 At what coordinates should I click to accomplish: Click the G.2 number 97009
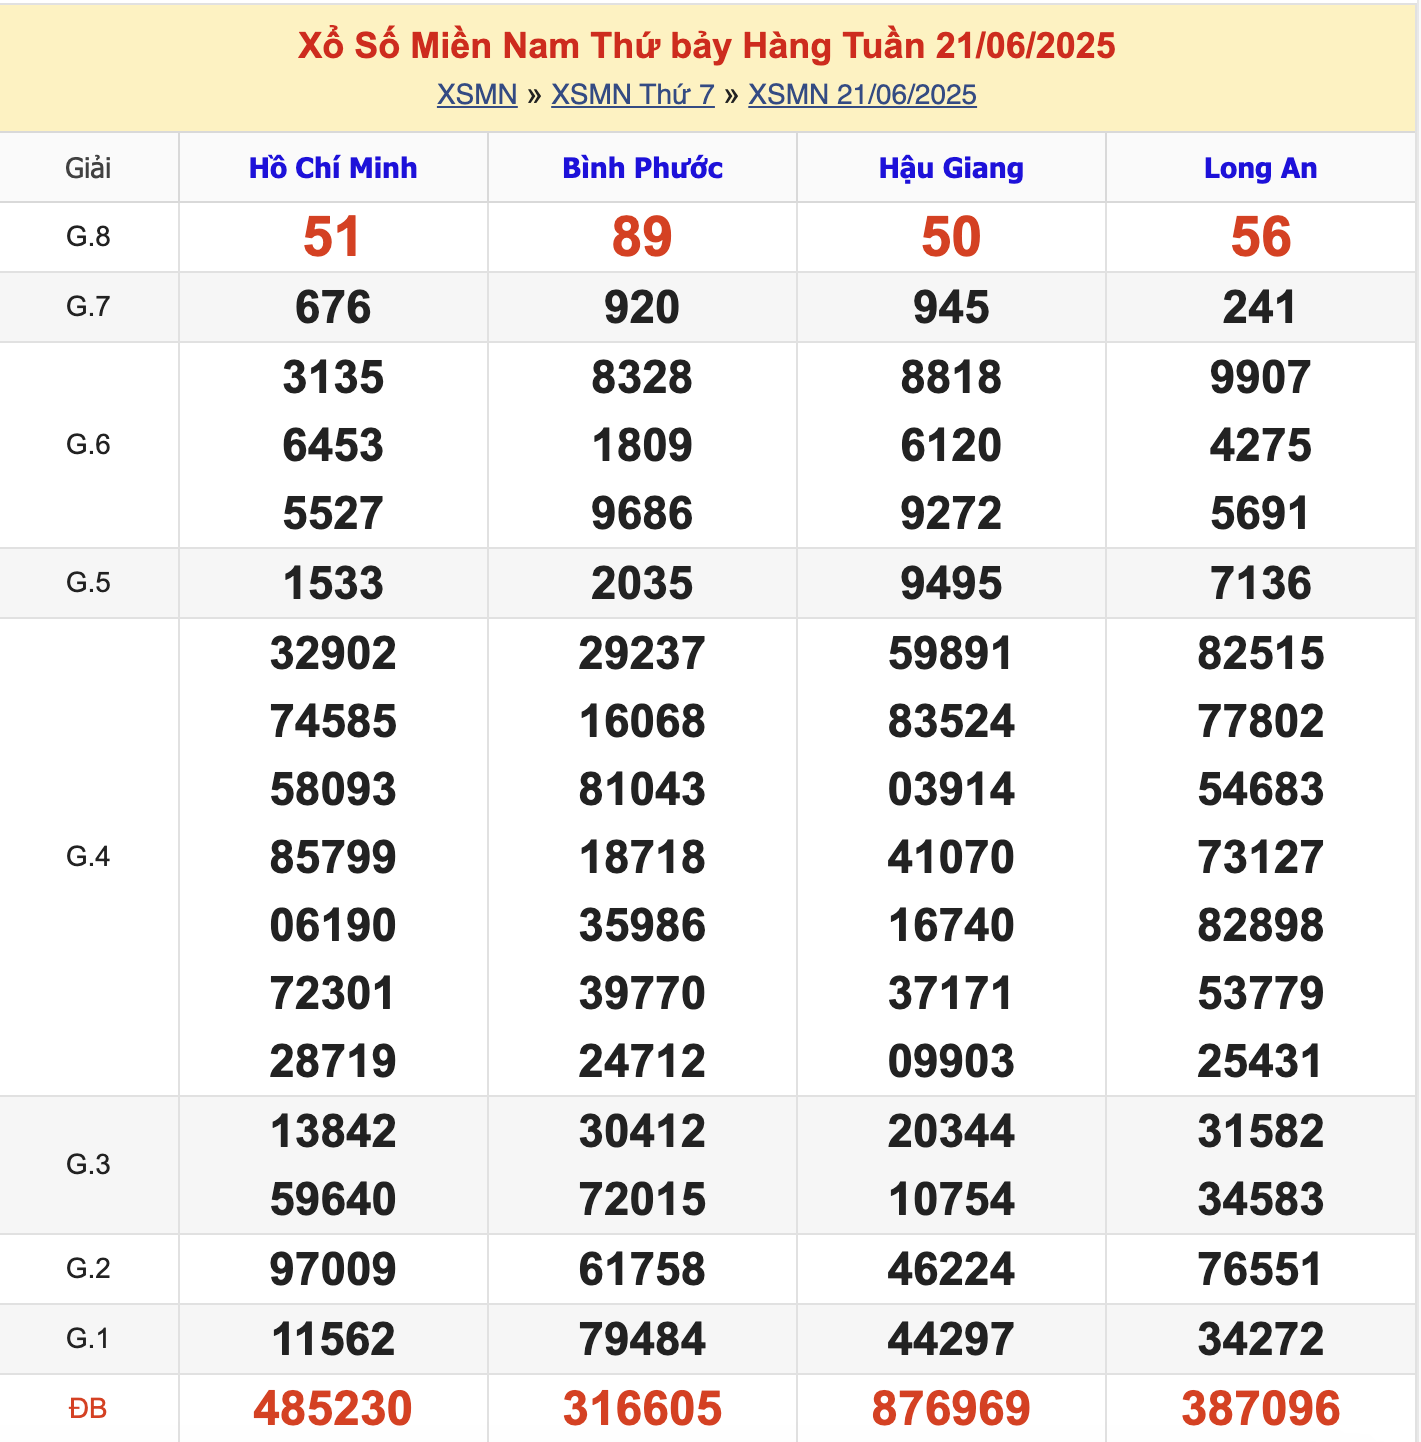(333, 1270)
